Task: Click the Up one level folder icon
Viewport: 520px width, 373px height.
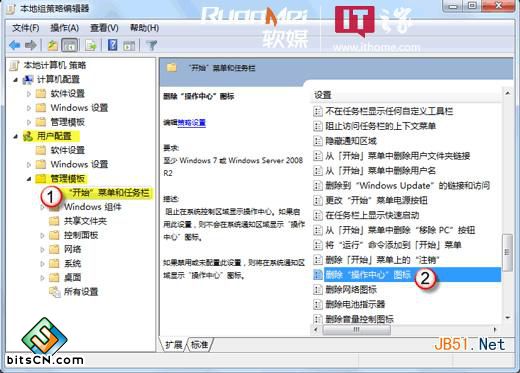Action: coord(52,45)
